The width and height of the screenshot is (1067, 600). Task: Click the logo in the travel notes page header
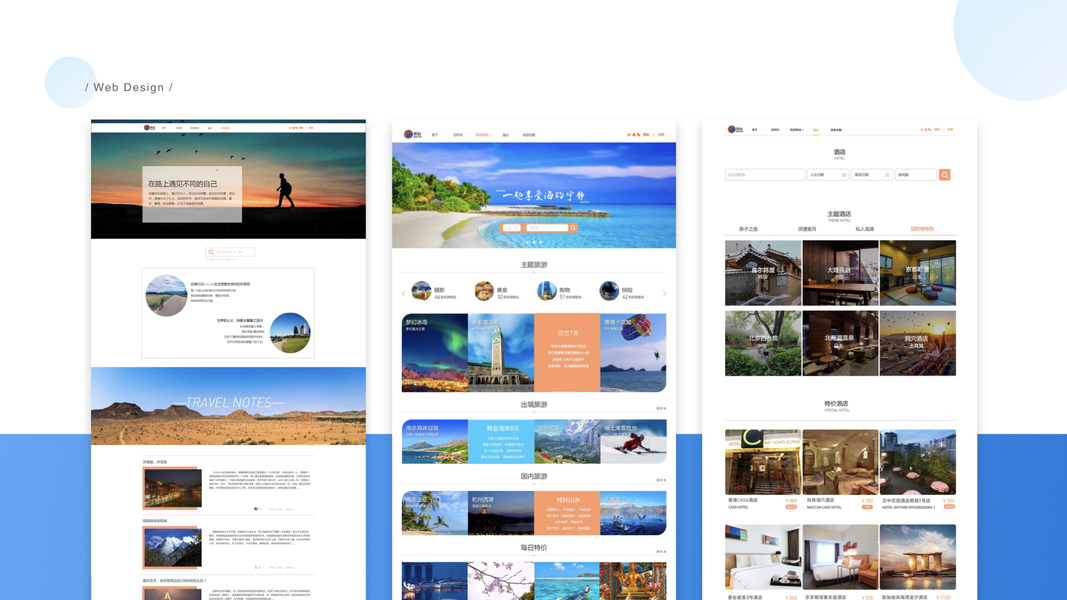pos(149,127)
